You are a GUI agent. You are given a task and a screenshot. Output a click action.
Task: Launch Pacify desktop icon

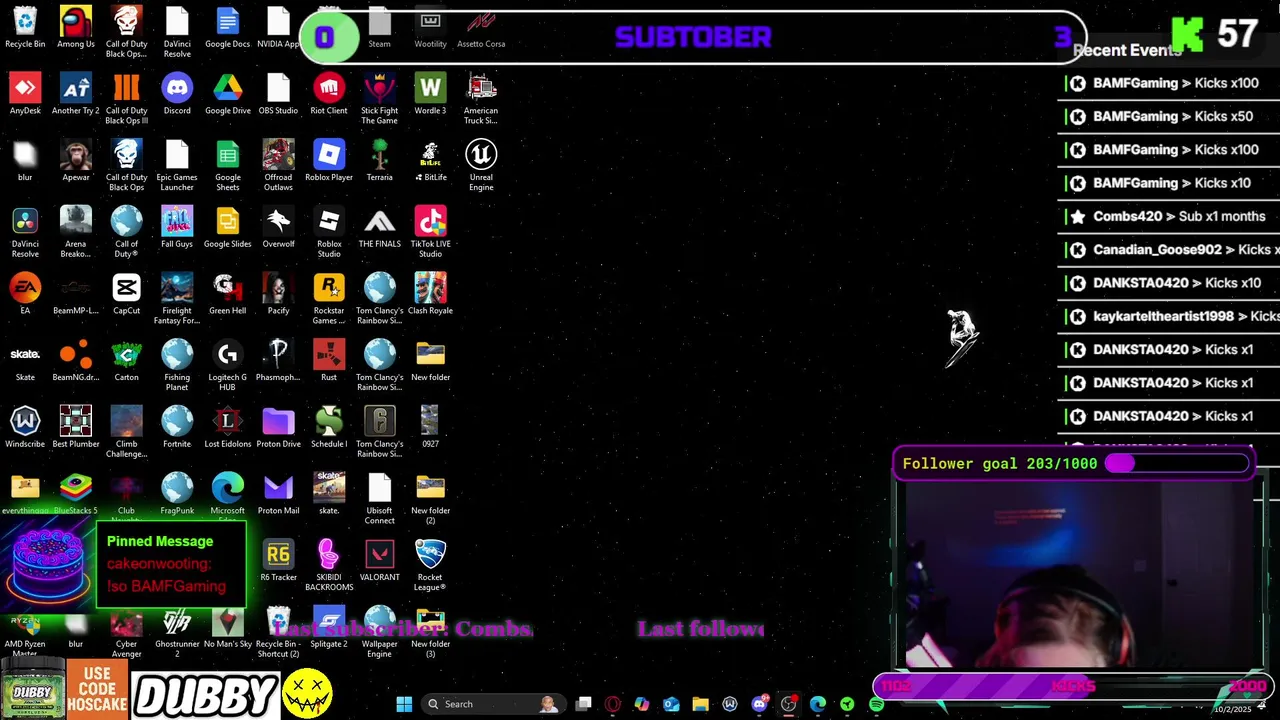tap(278, 295)
